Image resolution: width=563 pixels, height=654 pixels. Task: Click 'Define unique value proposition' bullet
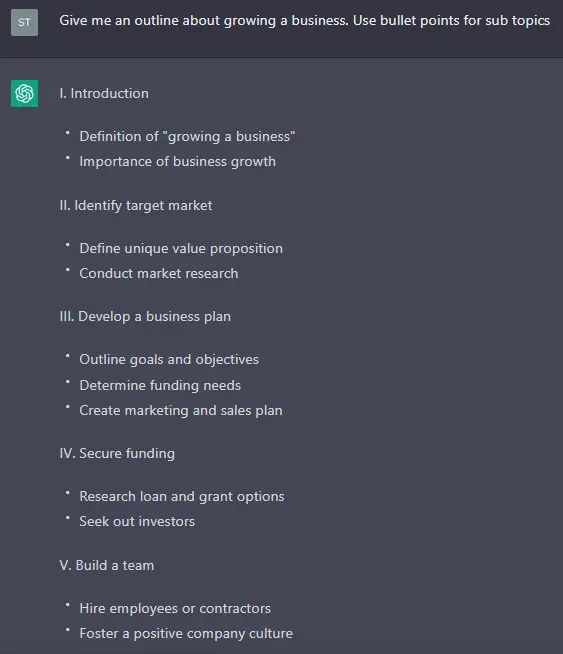click(181, 248)
